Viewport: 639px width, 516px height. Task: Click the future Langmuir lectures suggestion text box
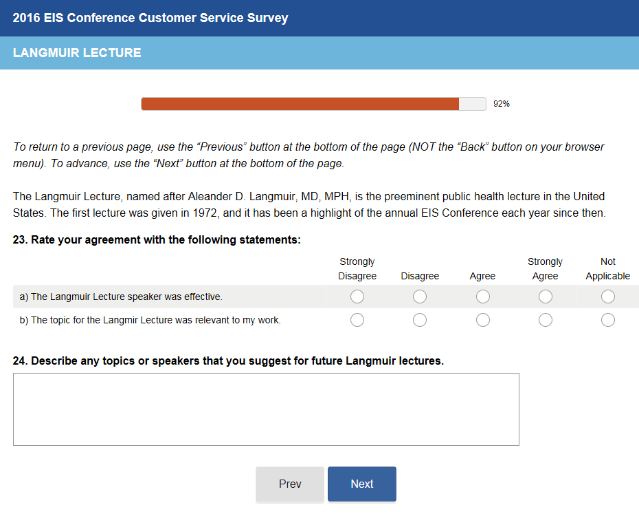click(x=266, y=409)
